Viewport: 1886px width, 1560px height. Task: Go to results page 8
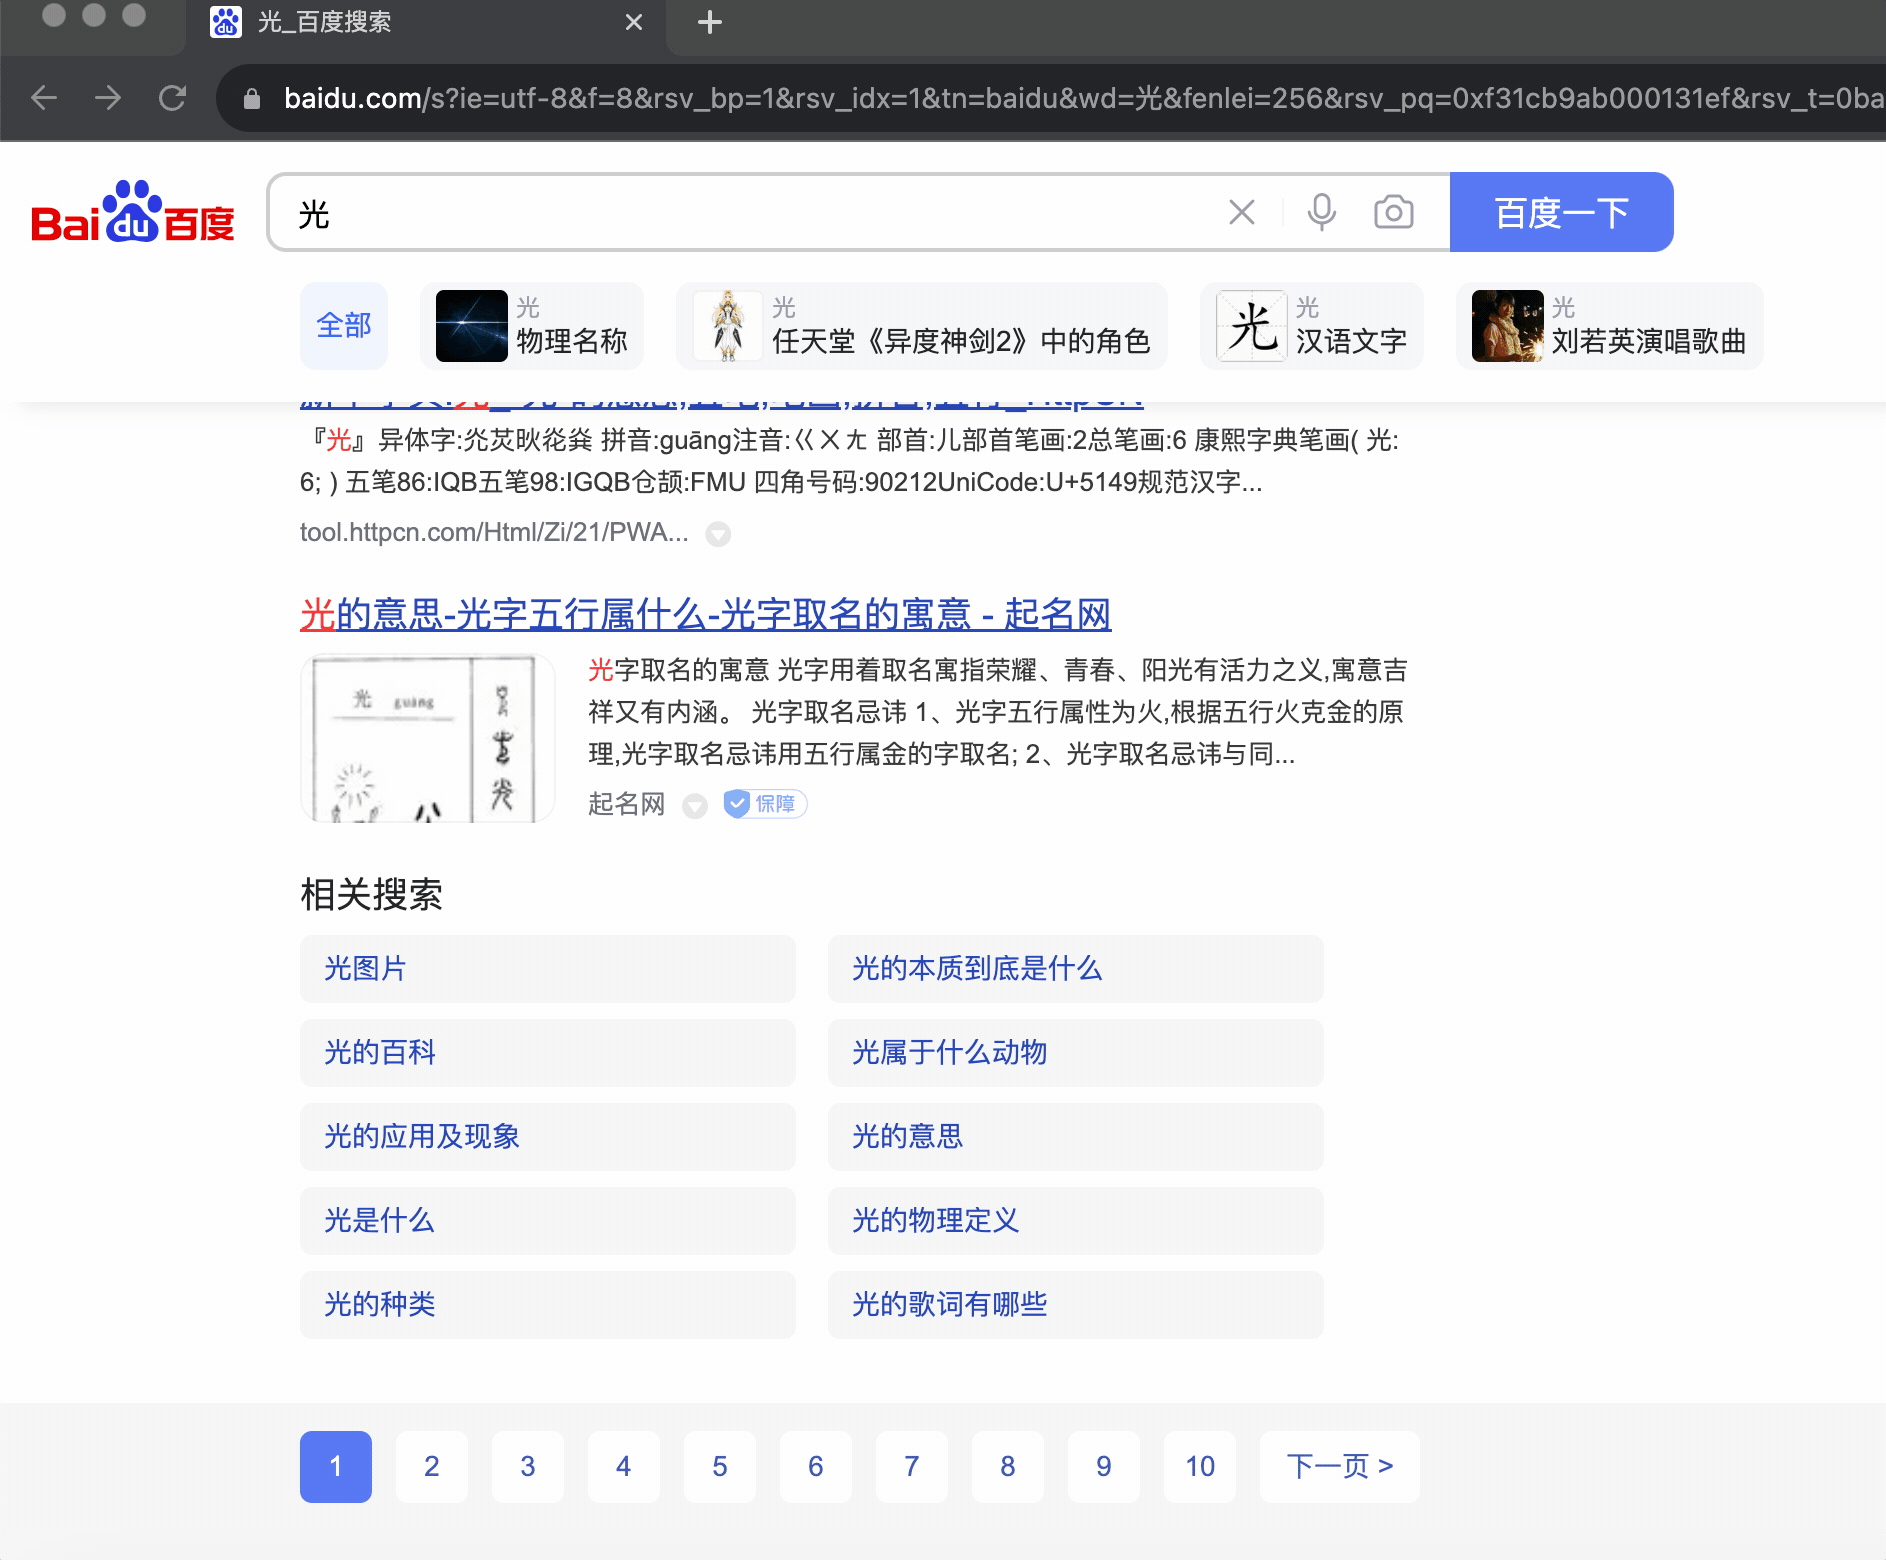point(1008,1467)
